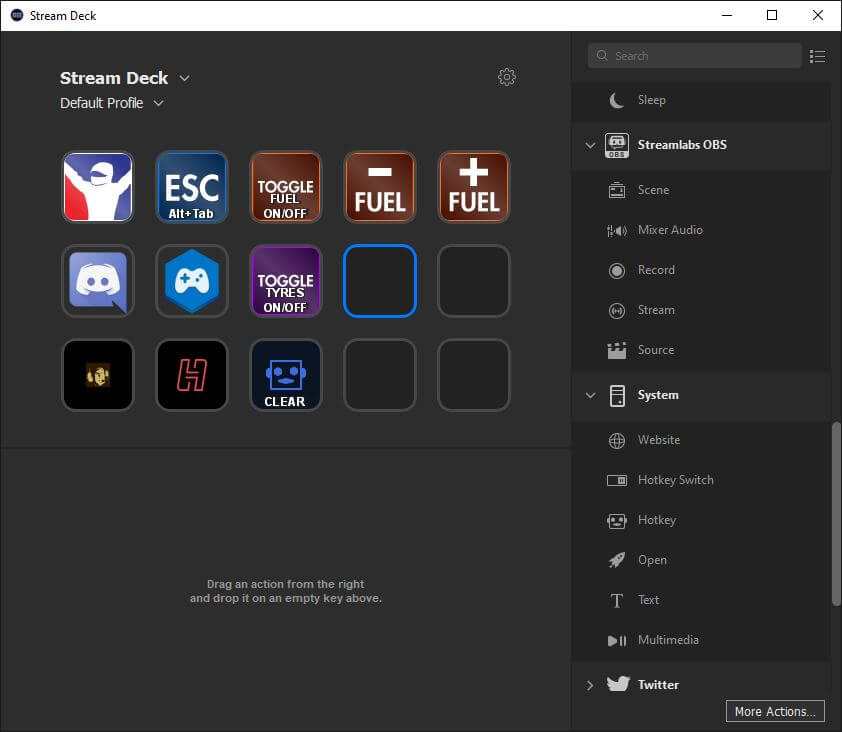842x732 pixels.
Task: Open the Stream Deck device dropdown
Action: (184, 78)
